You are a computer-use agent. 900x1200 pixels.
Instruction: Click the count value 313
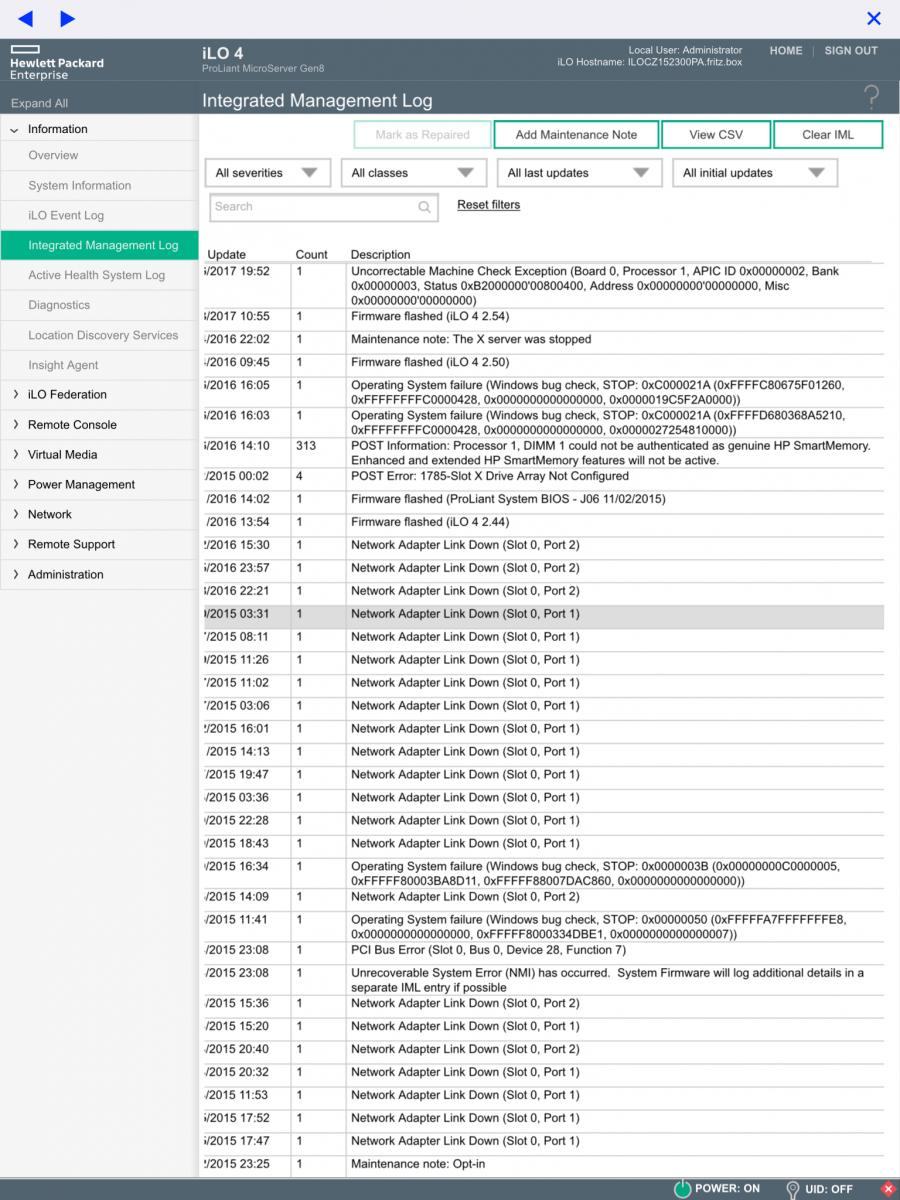pos(306,446)
